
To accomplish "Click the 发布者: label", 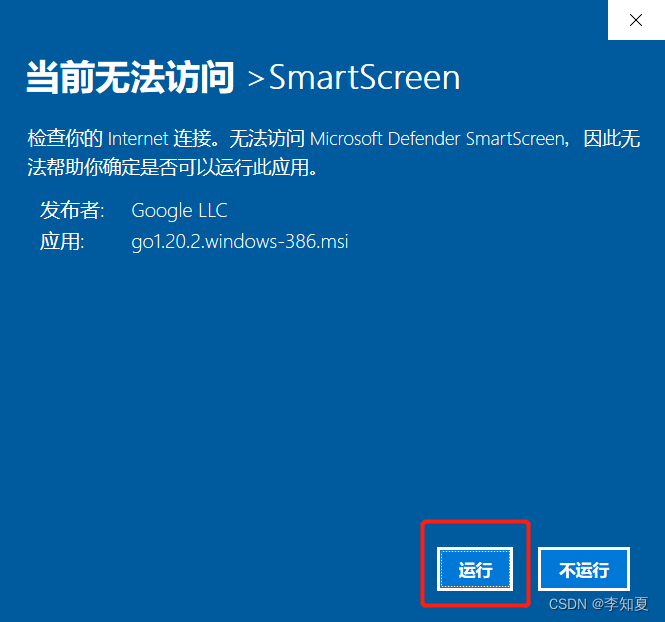I will (x=72, y=210).
